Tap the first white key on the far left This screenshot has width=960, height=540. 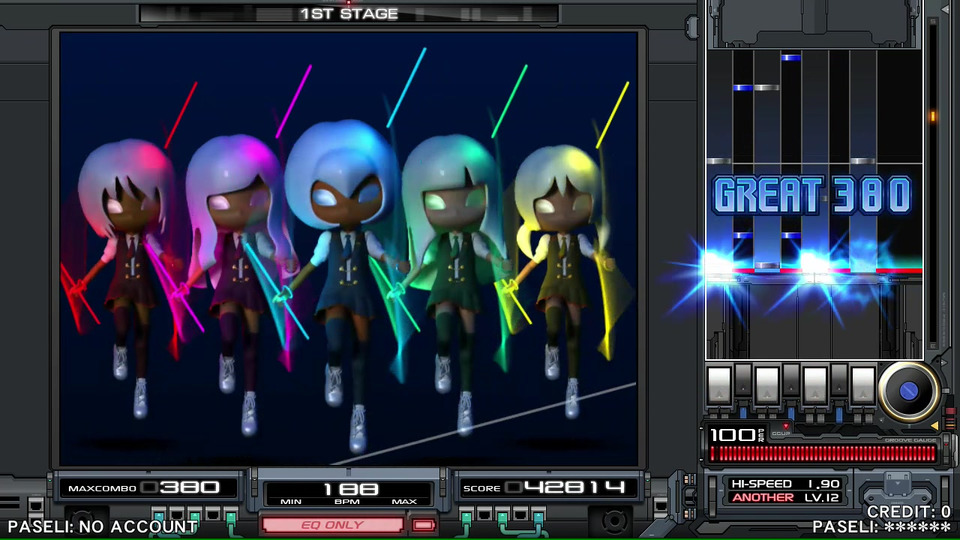(x=719, y=384)
